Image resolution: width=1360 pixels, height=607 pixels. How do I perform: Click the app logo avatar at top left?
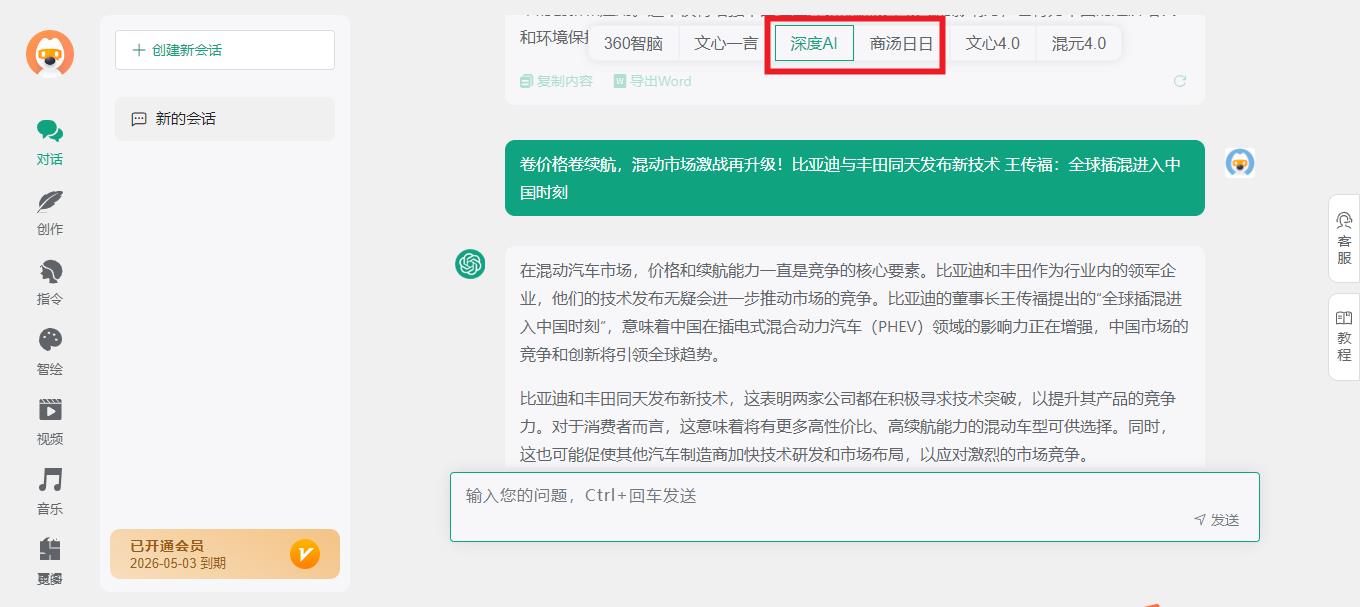point(50,53)
